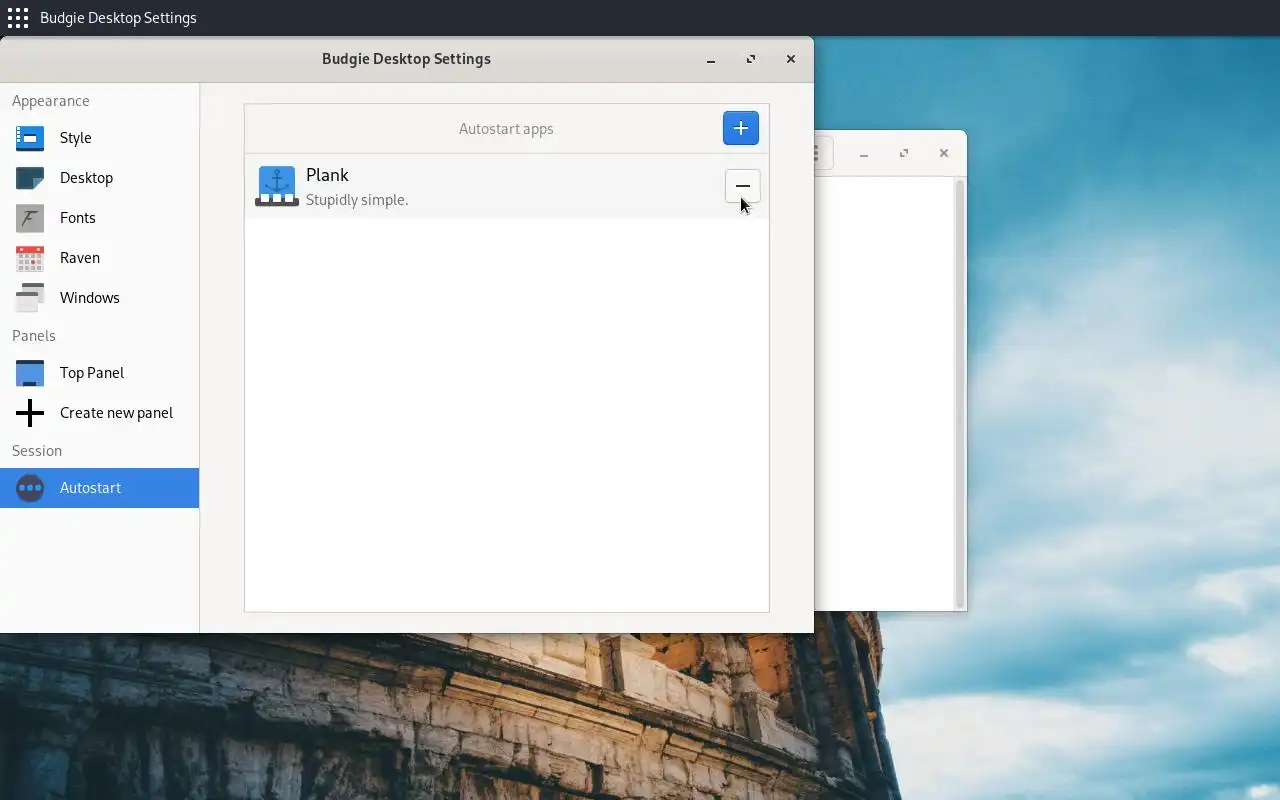
Task: Minimize the Budgie Desktop Settings window
Action: point(711,59)
